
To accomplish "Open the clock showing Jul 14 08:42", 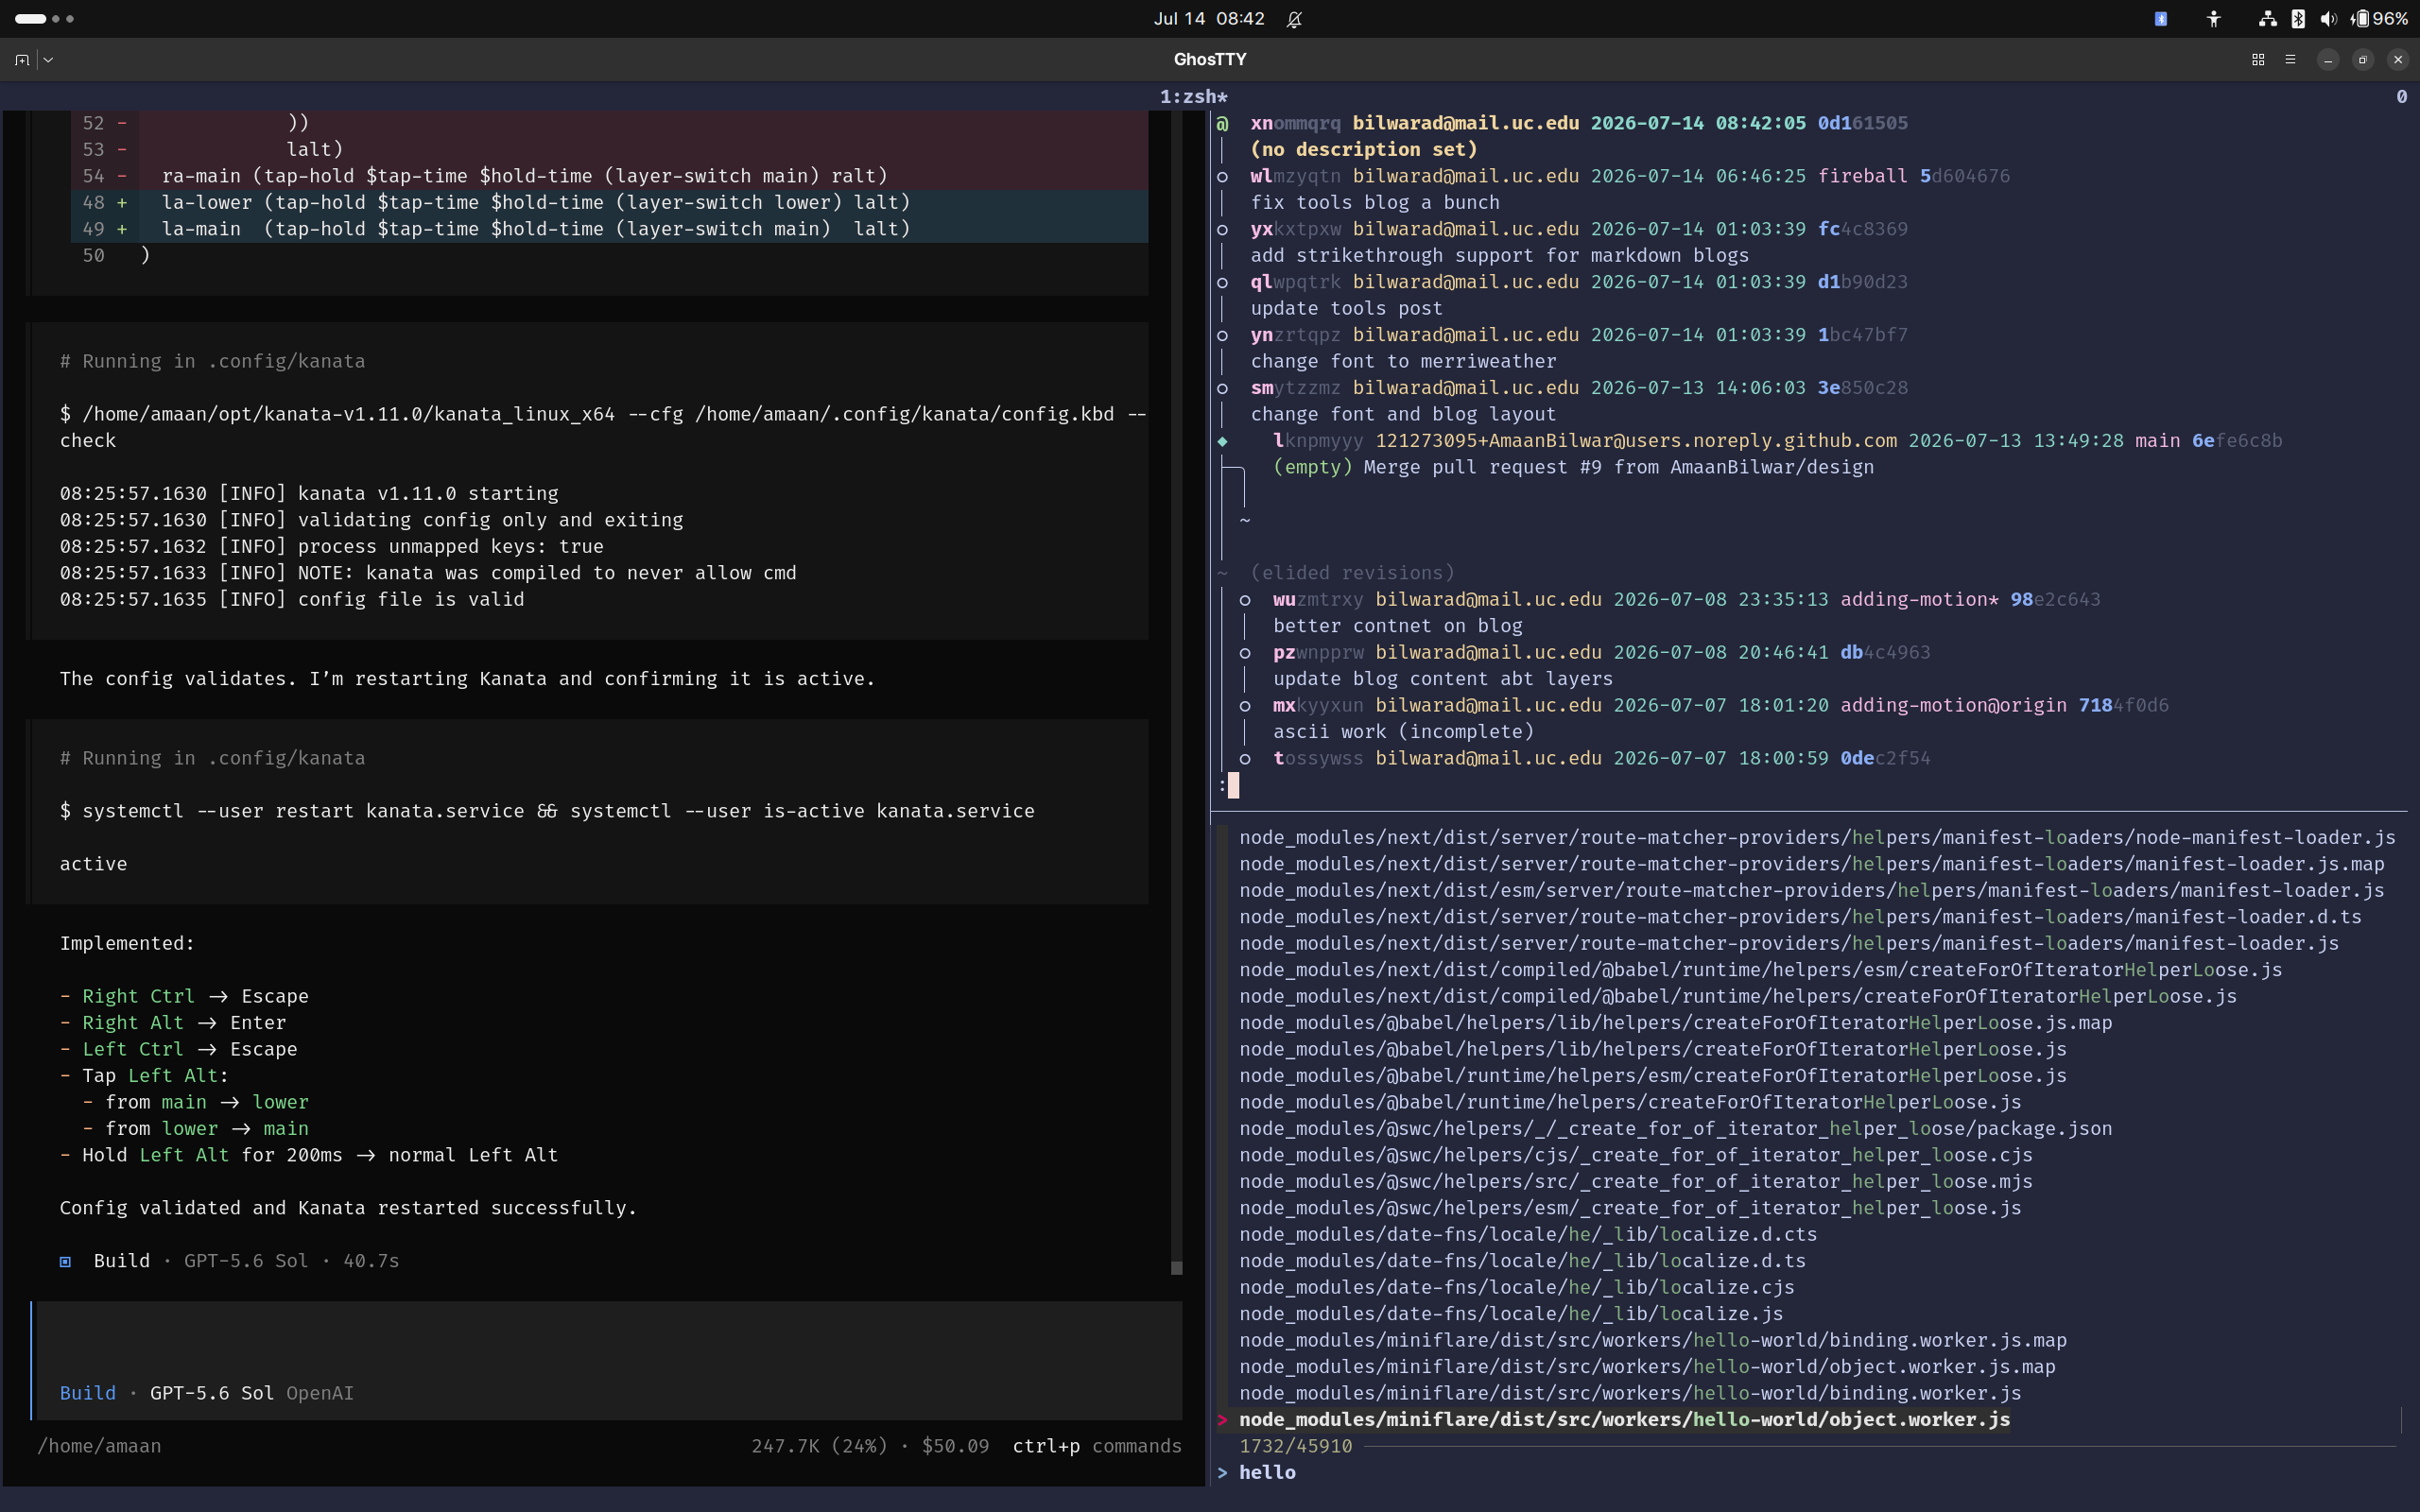I will click(x=1209, y=19).
